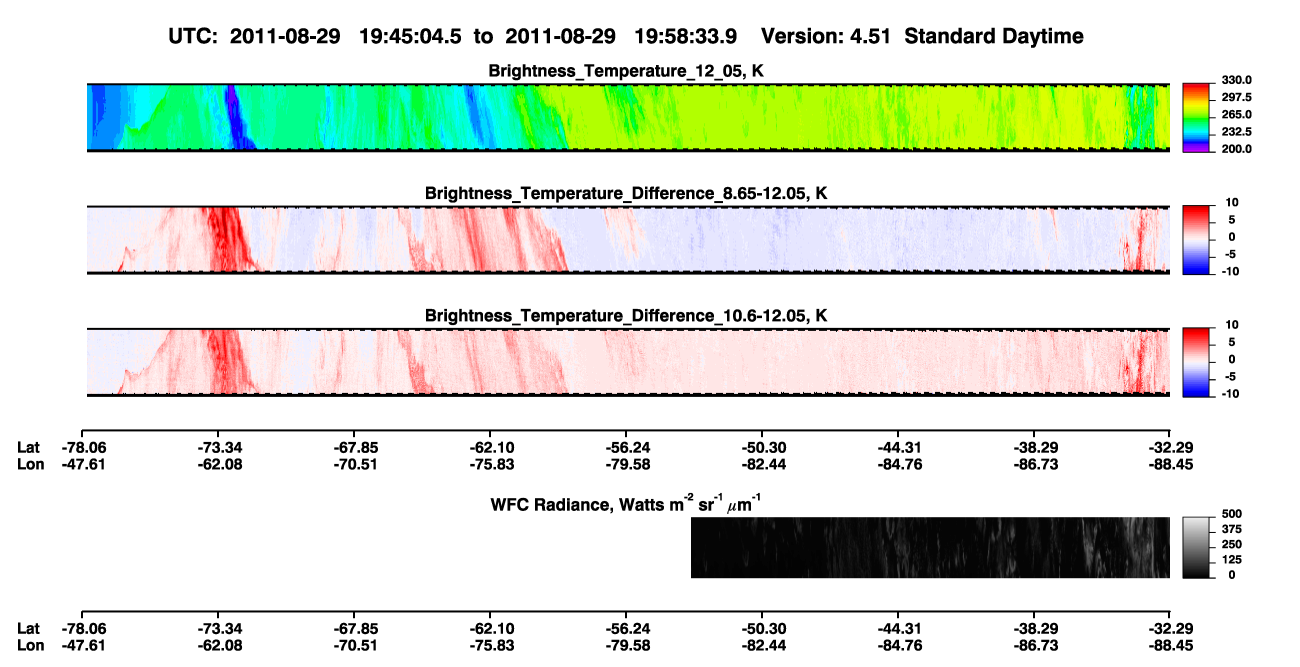This screenshot has height=667, width=1300.
Task: Click the '125' grayscale bar label
Action: pyautogui.click(x=1234, y=559)
